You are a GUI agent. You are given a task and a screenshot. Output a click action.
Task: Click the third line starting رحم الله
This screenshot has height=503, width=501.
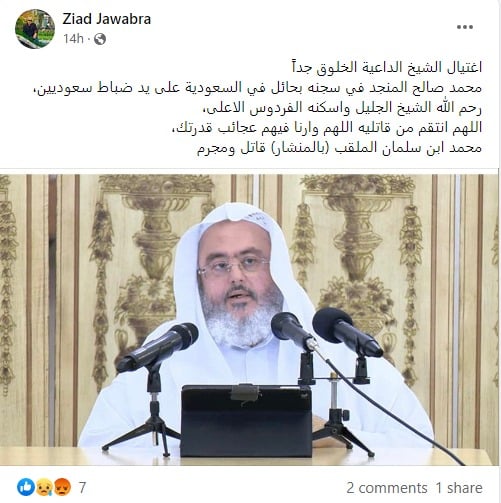tap(342, 108)
